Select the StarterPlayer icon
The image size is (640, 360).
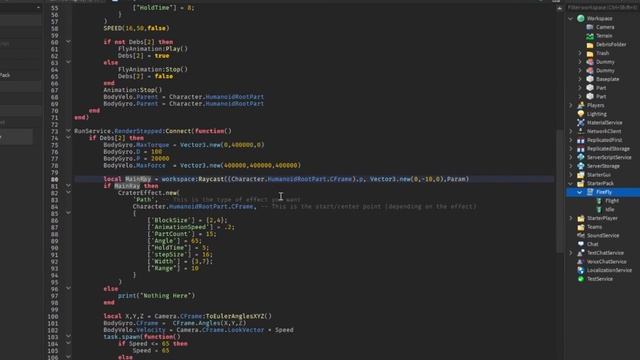point(581,218)
